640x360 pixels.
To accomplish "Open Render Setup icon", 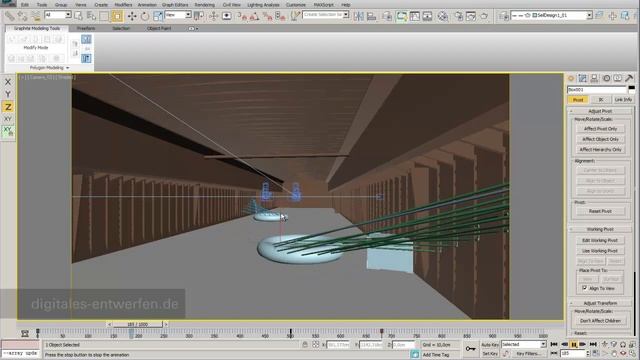I will 459,16.
